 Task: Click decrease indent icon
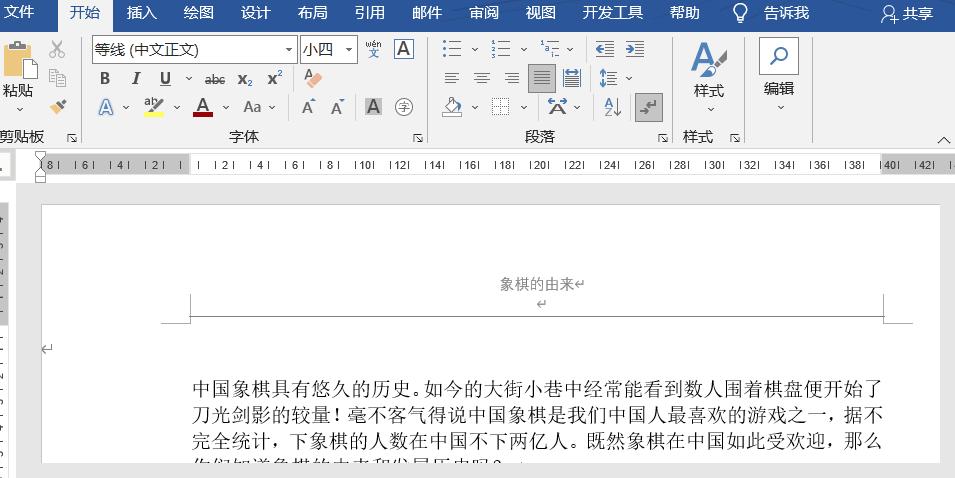pyautogui.click(x=604, y=49)
